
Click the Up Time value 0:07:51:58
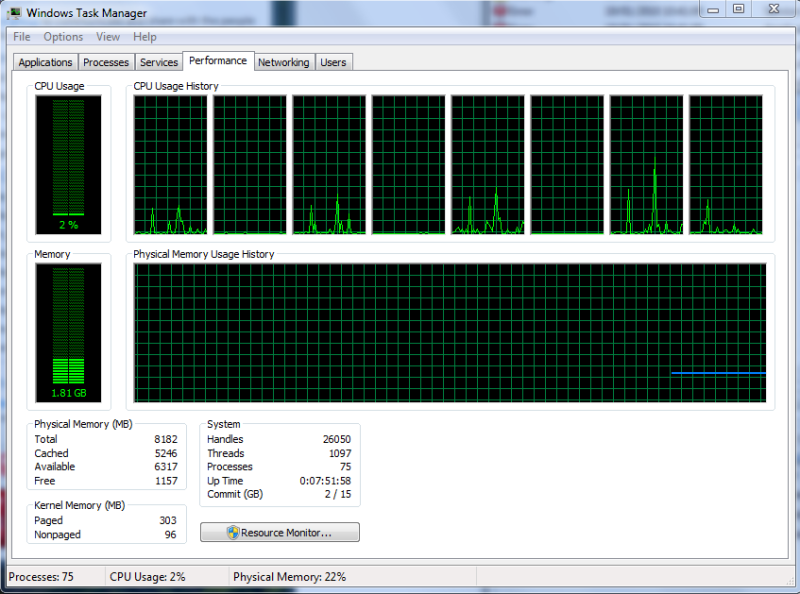click(325, 481)
